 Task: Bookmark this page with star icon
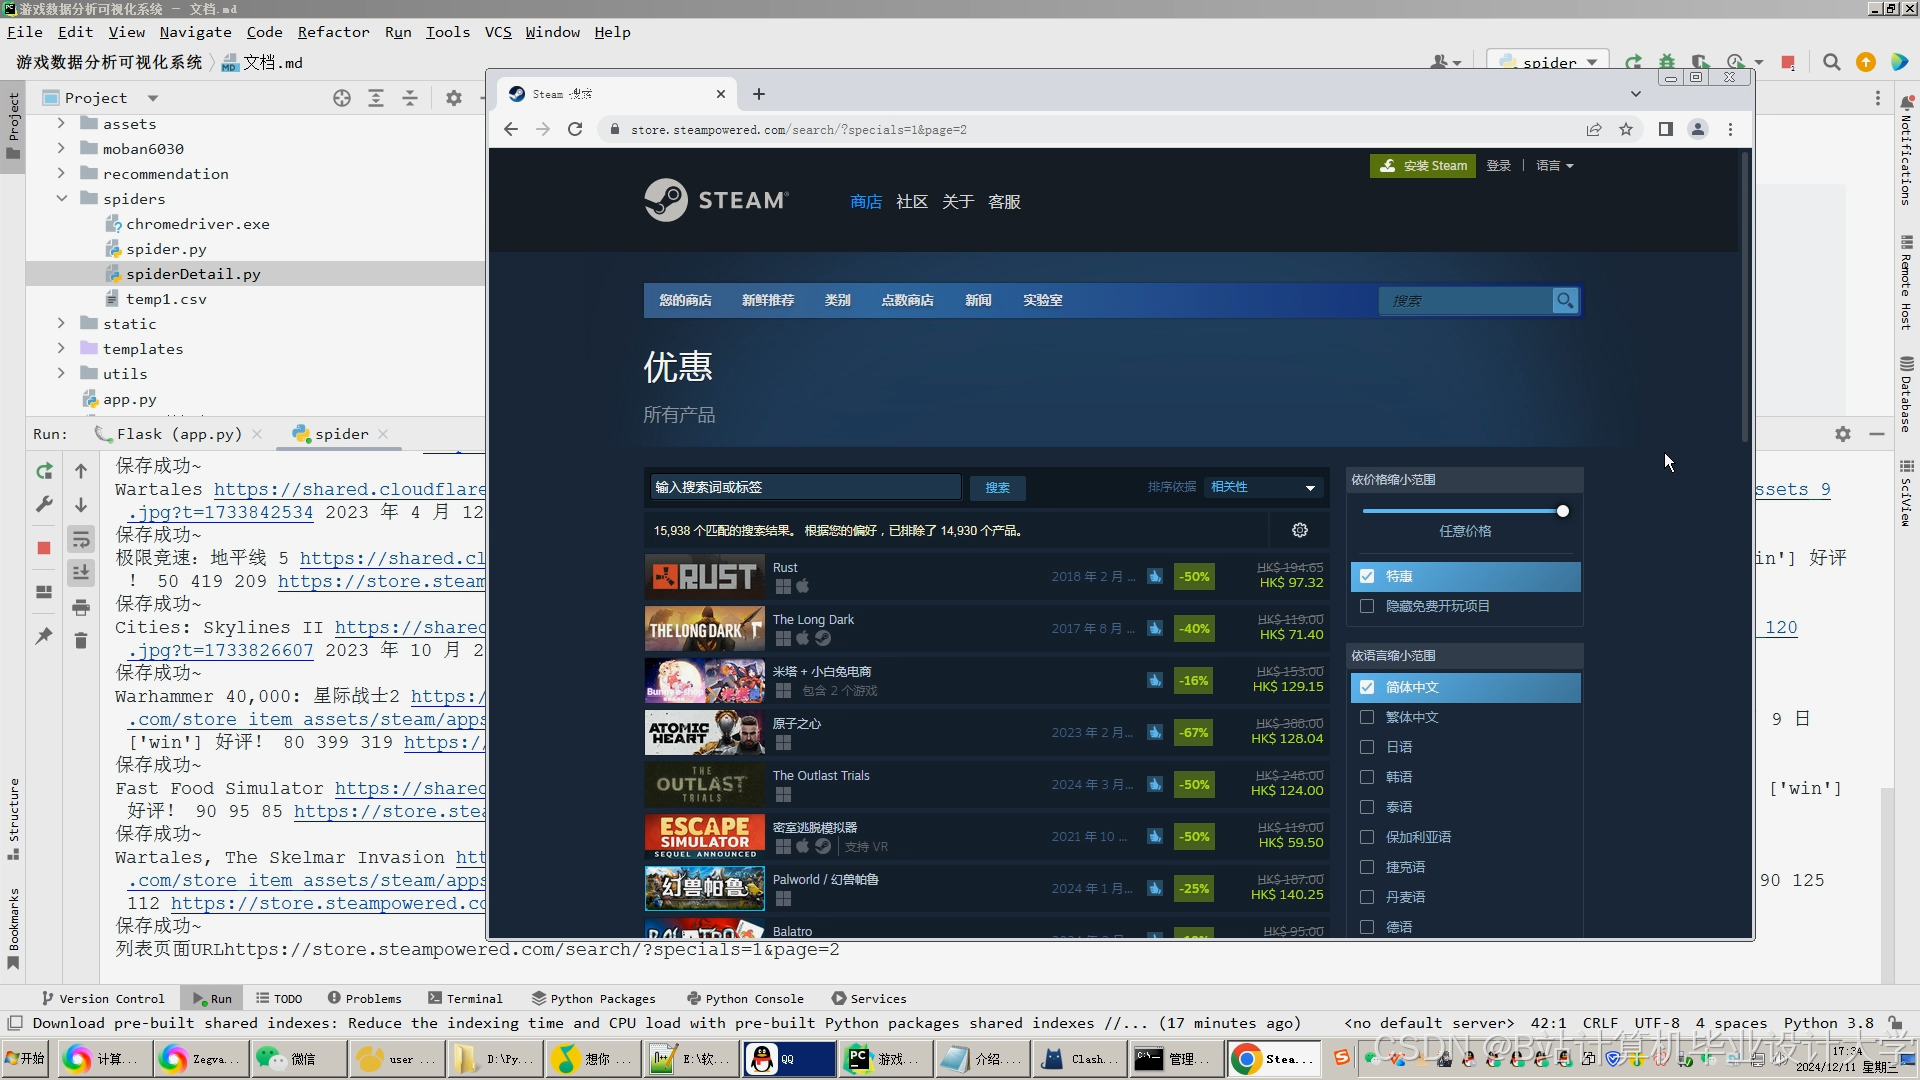point(1626,129)
